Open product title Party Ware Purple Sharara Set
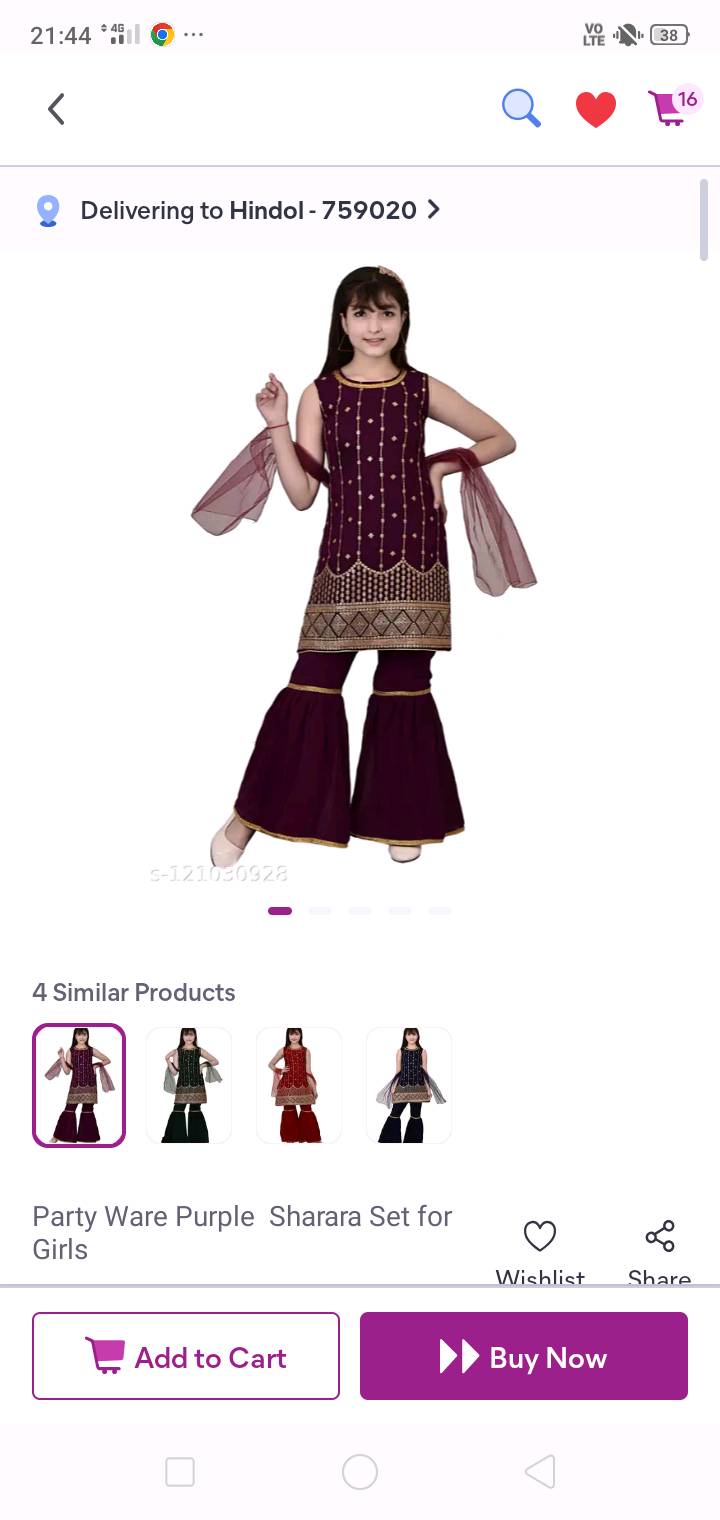720x1520 pixels. click(242, 1233)
